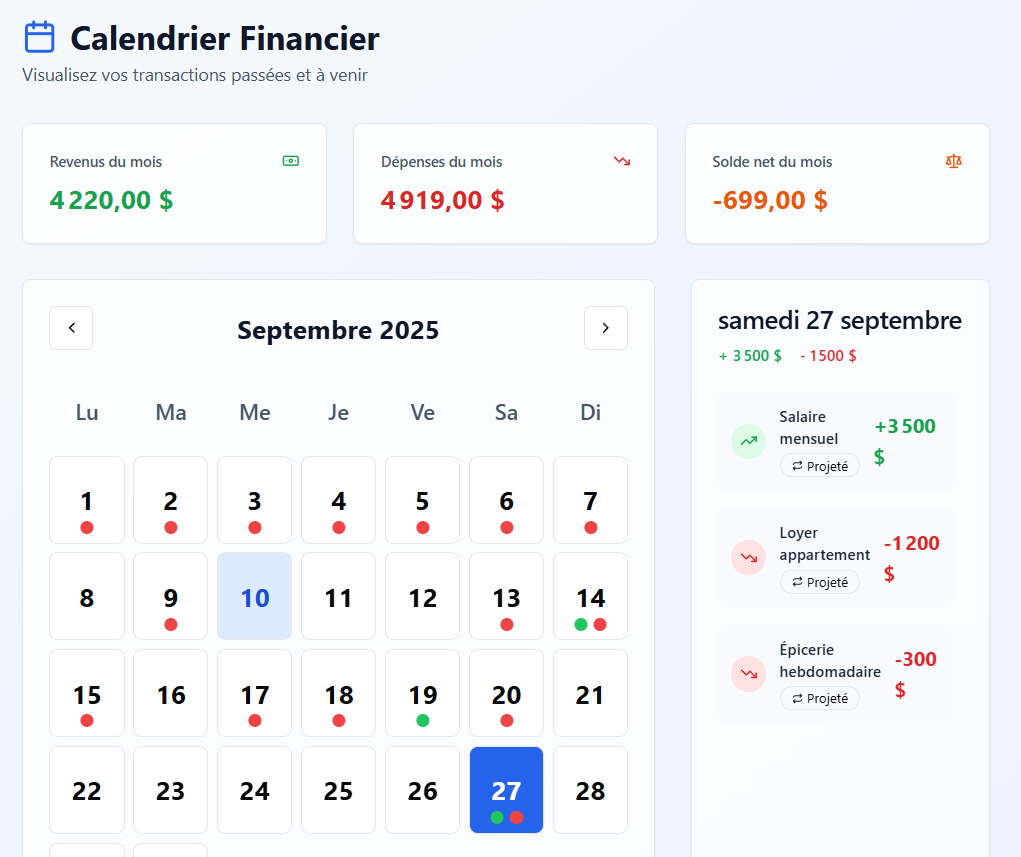Click the red trend icon beside Loyer appartement

tap(748, 558)
